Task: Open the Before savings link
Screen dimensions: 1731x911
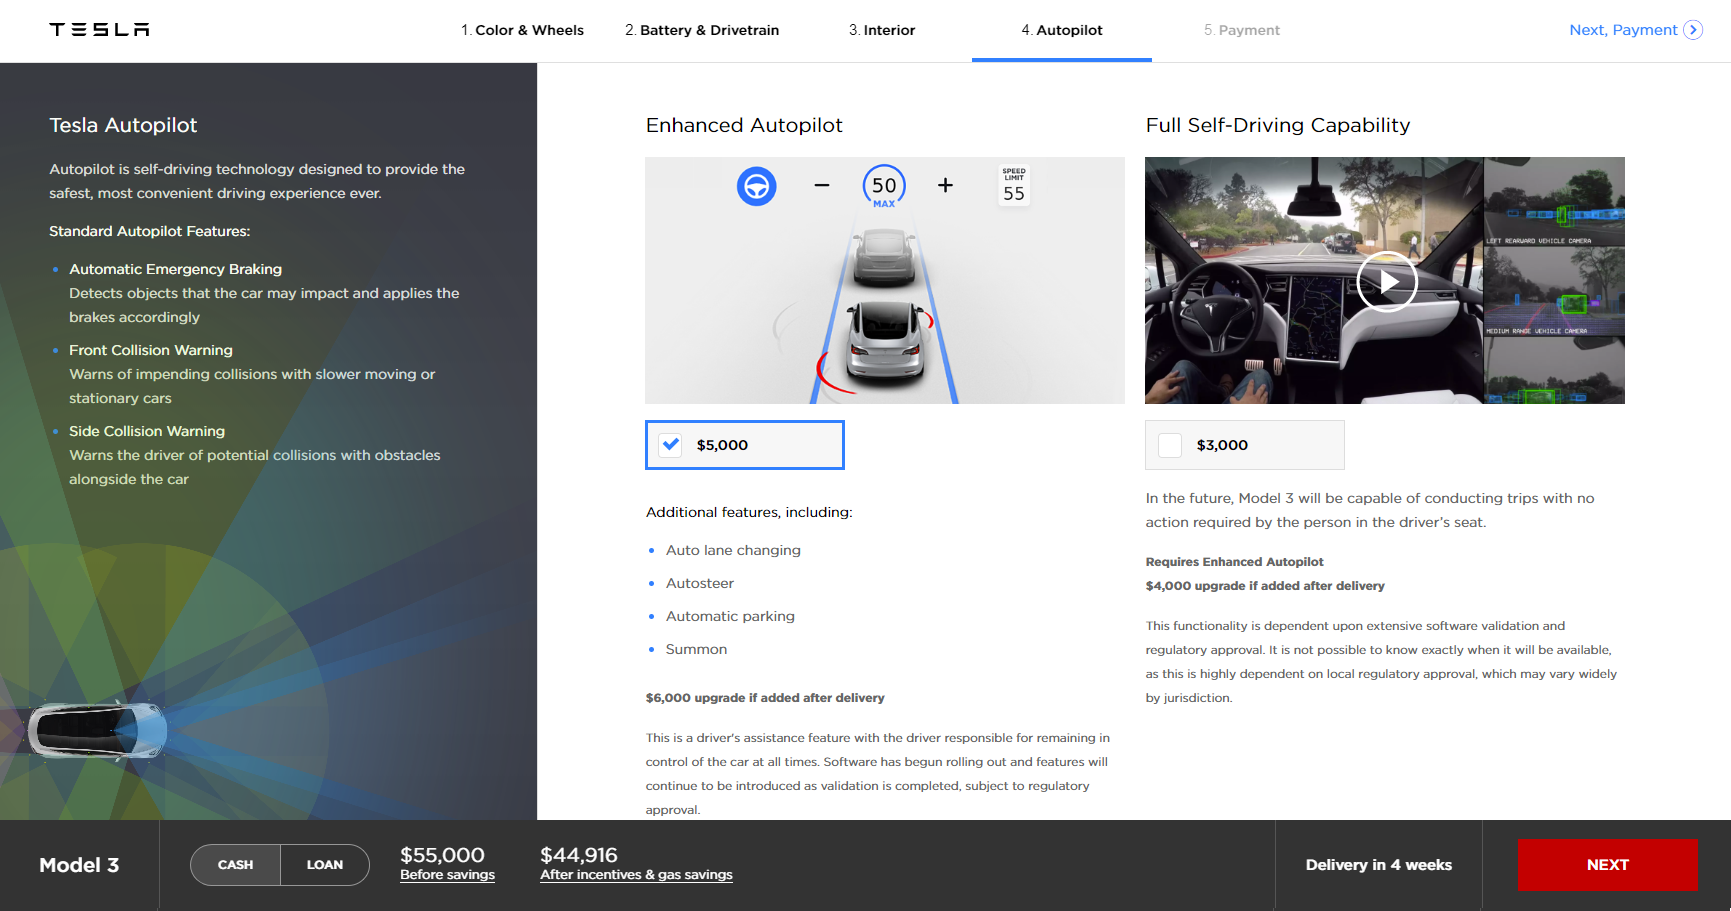Action: [447, 875]
